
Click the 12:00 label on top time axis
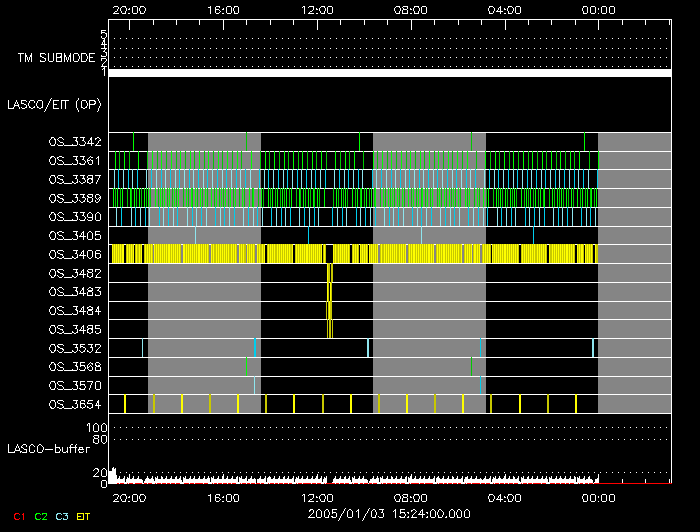[317, 9]
